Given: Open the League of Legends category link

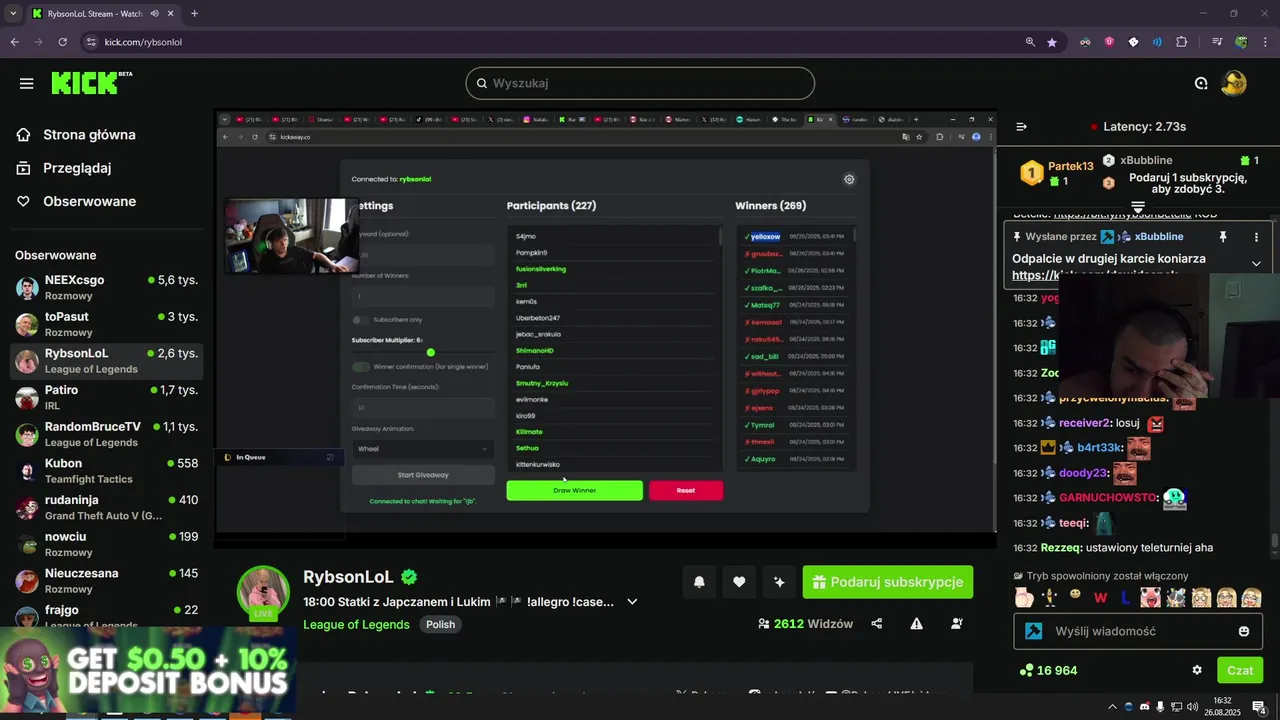Looking at the screenshot, I should click(356, 625).
